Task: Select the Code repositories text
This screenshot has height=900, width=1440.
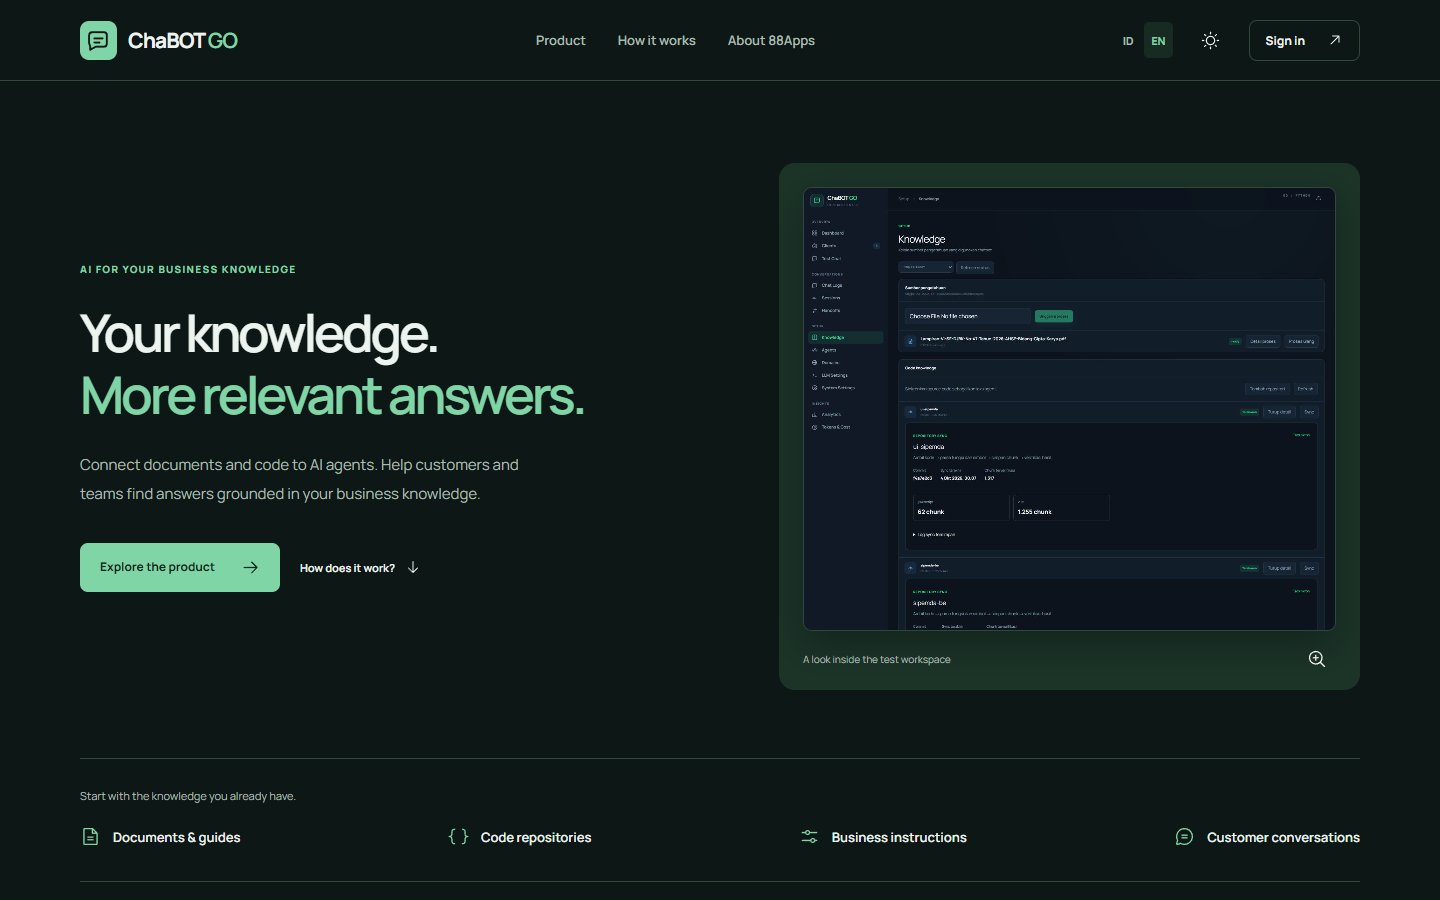Action: [x=535, y=838]
